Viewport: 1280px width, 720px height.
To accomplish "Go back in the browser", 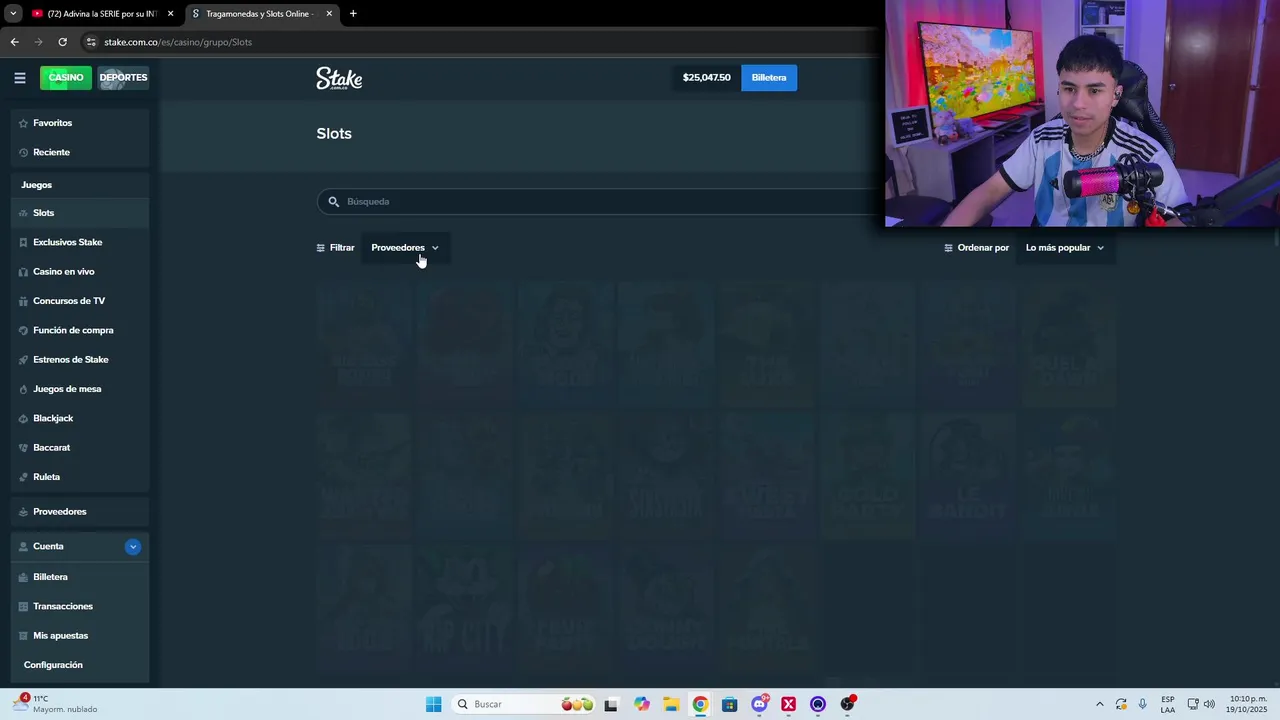I will pos(14,42).
